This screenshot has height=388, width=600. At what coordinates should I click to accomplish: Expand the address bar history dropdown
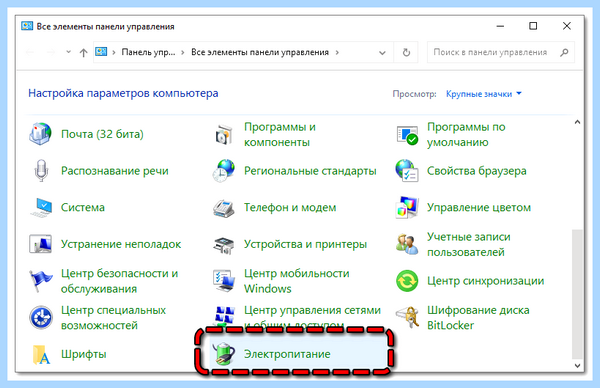pyautogui.click(x=382, y=53)
